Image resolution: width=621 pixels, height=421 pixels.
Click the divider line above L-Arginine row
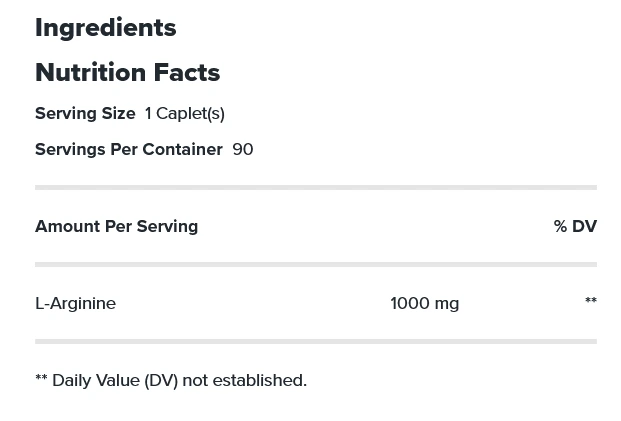pos(316,264)
